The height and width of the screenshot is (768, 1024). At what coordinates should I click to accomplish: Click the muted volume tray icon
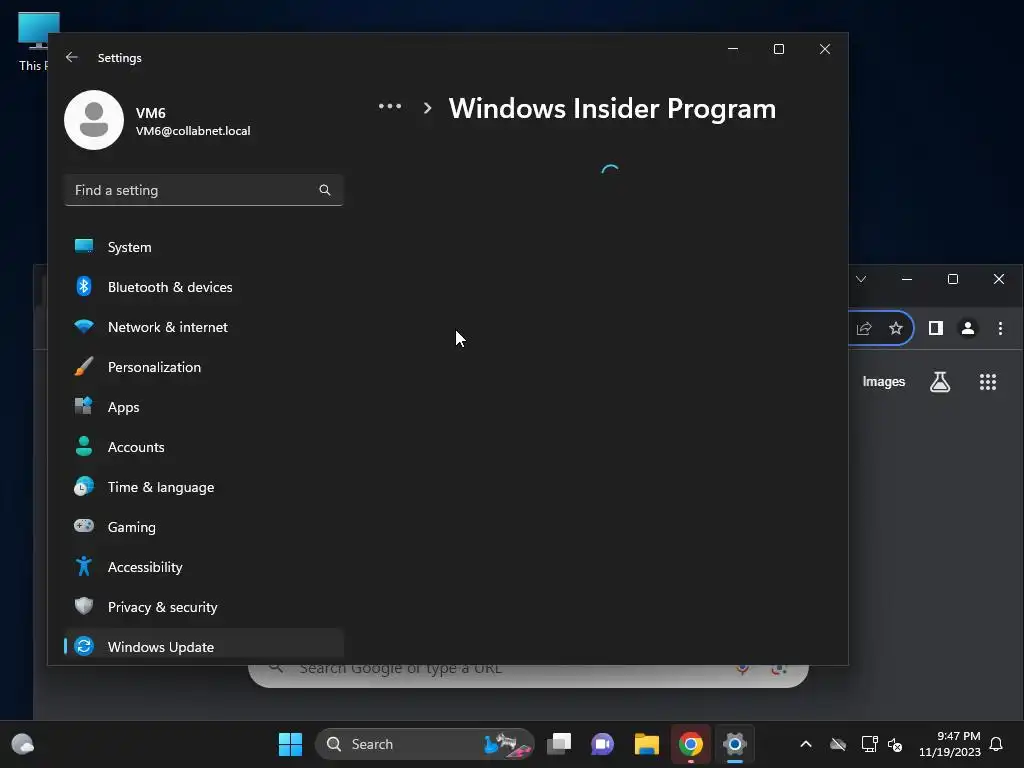click(895, 744)
